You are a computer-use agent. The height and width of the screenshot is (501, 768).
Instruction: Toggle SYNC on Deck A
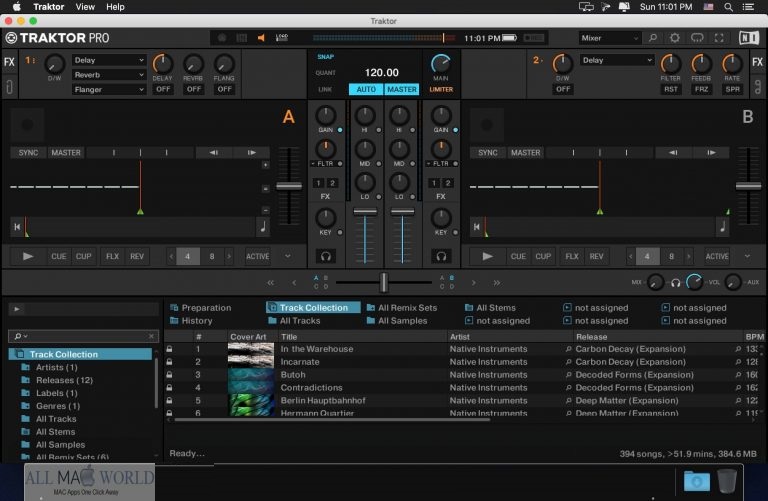pos(28,153)
